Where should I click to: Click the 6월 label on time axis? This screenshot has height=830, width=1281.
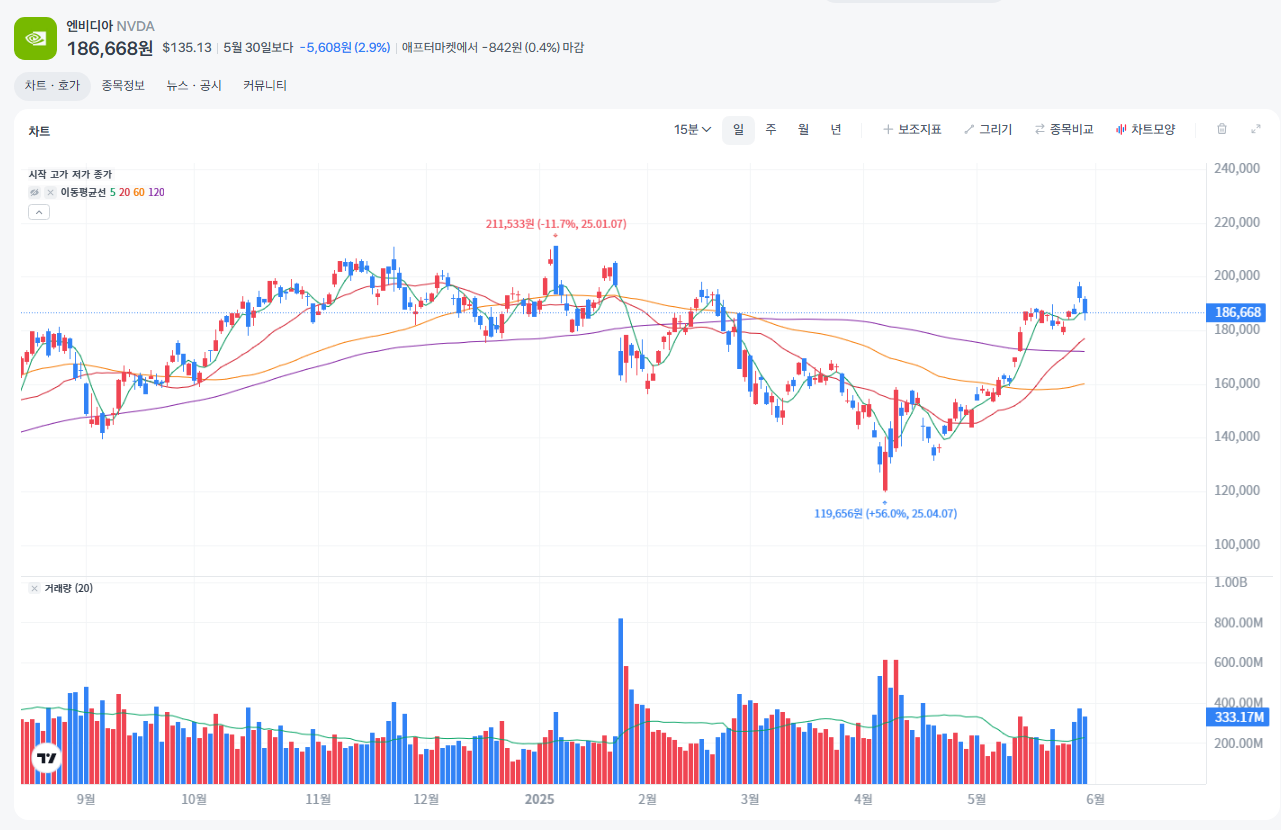coord(1096,799)
